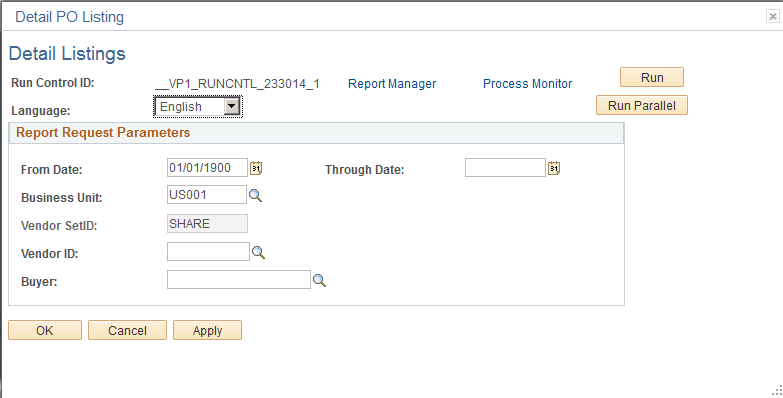Screen dimensions: 783x398
Task: Click the Run Parallel button
Action: pos(642,105)
